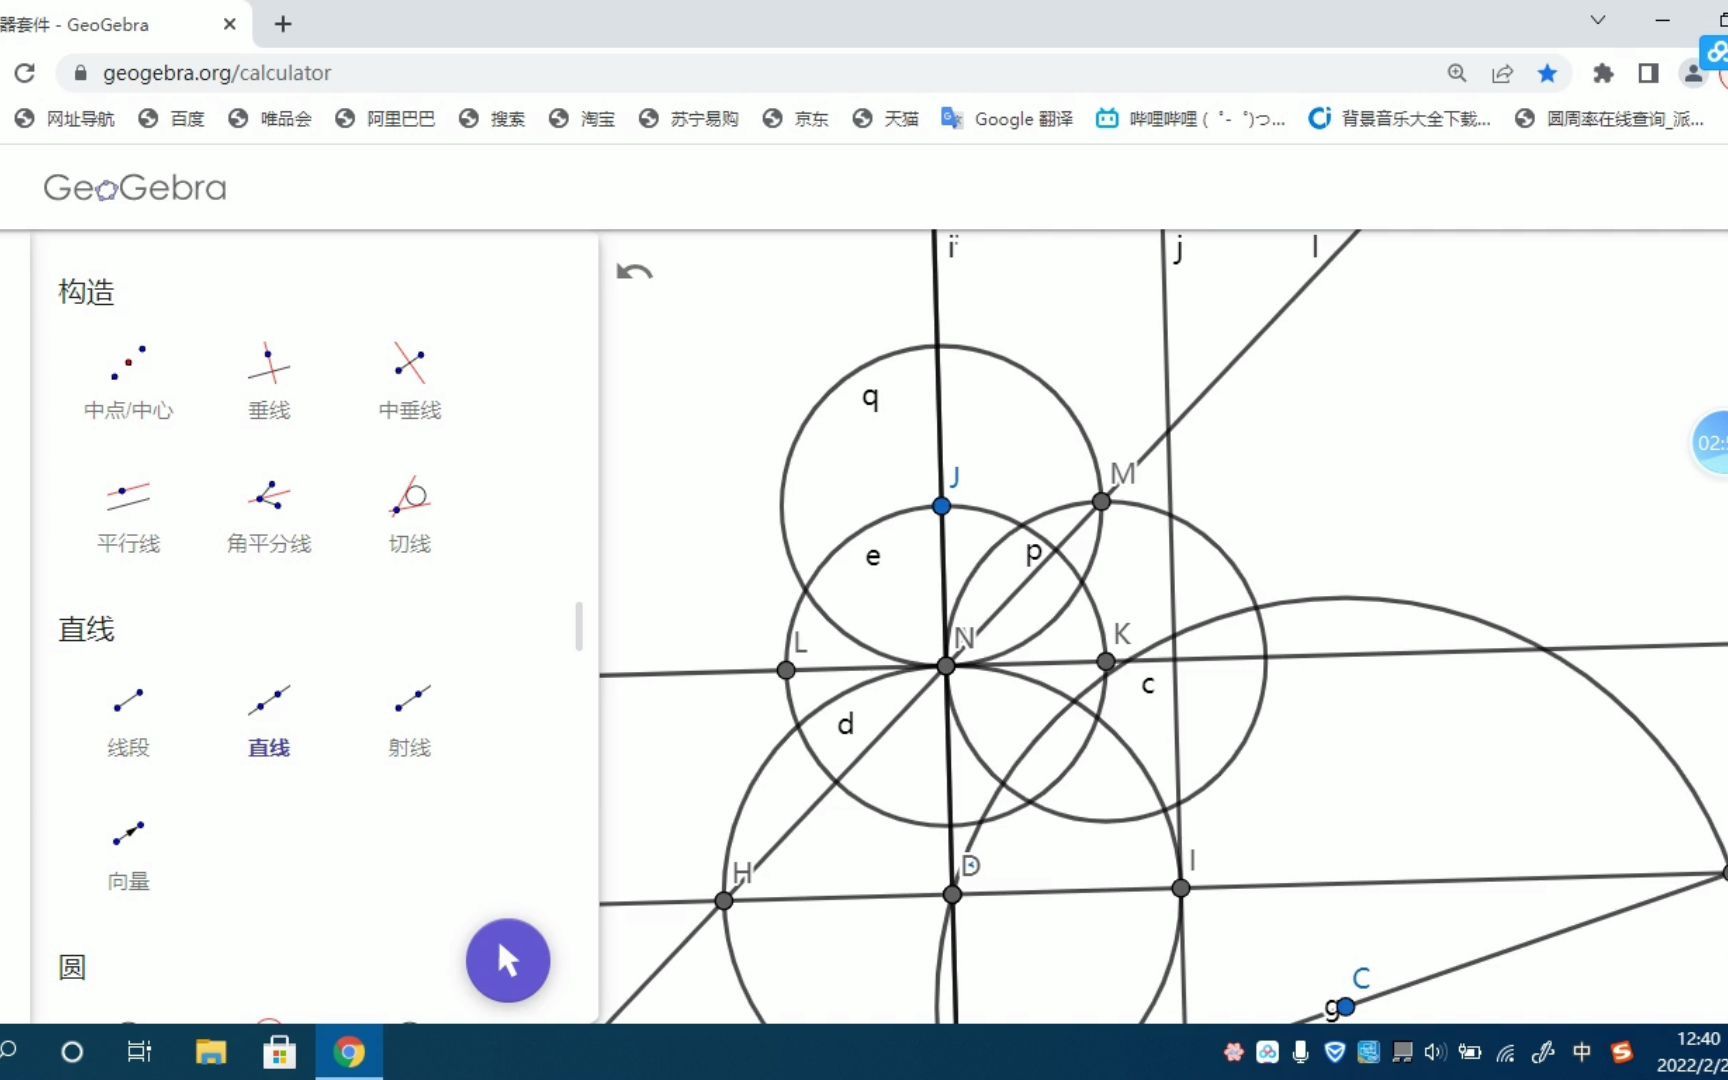Open the browser side panel
This screenshot has height=1080, width=1728.
point(1648,73)
